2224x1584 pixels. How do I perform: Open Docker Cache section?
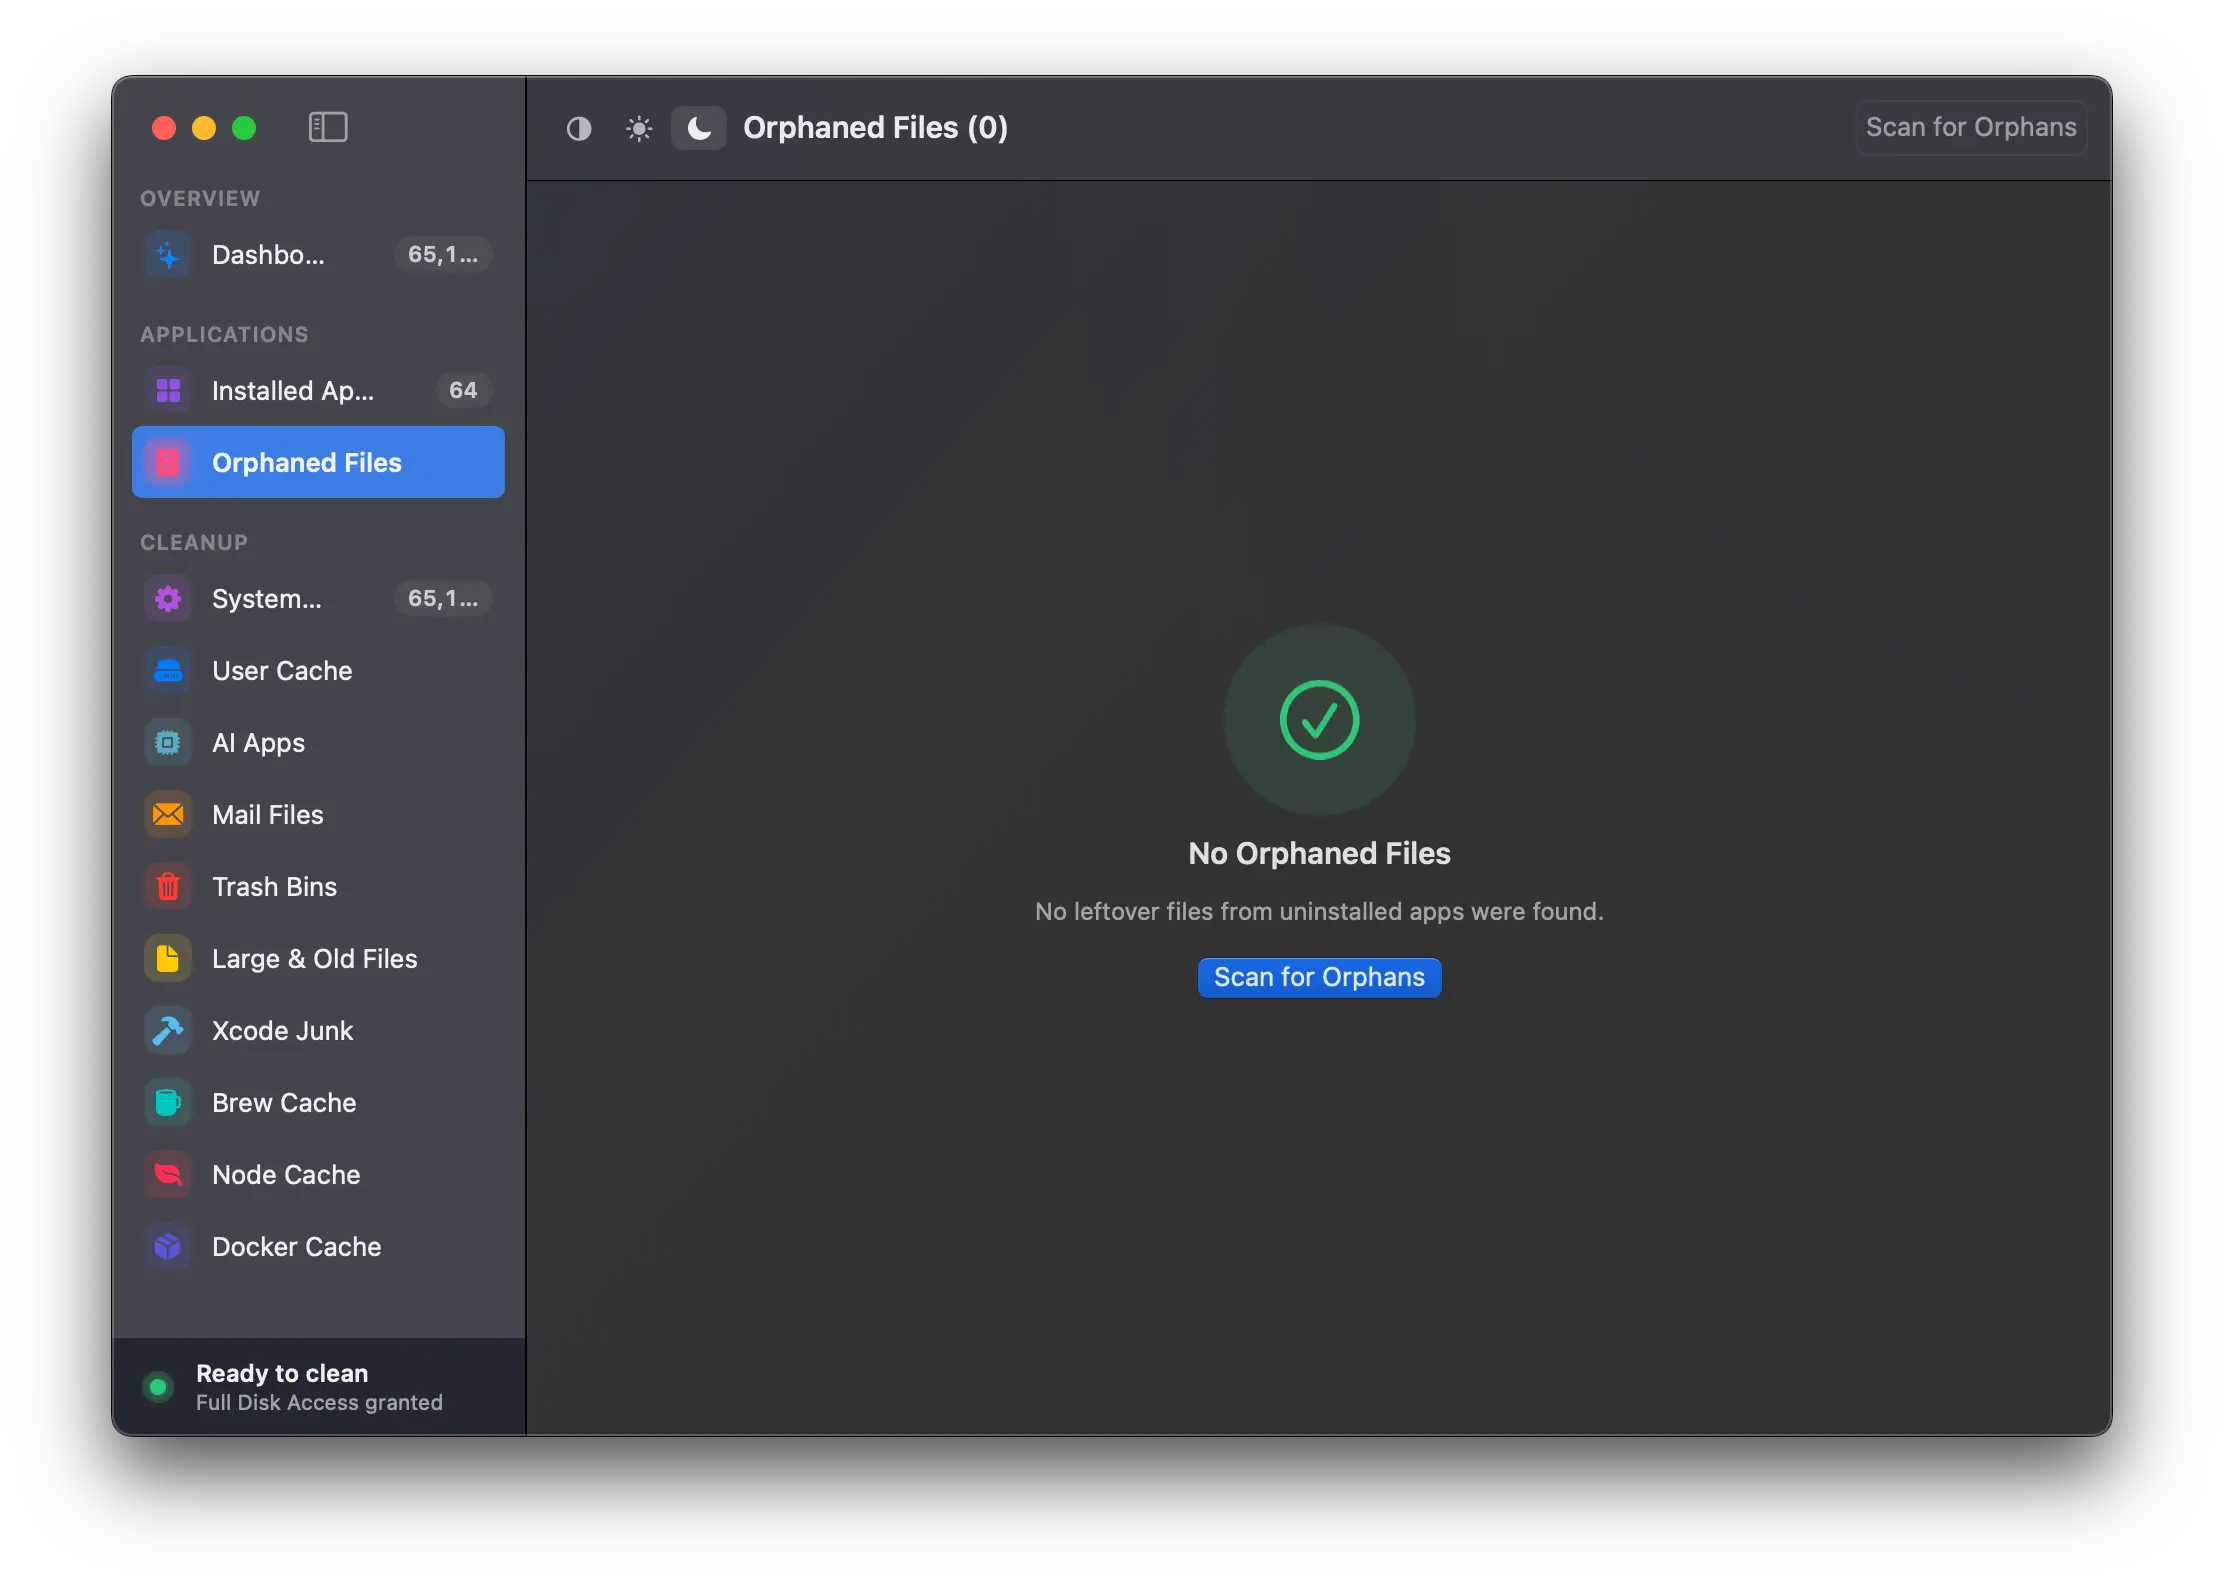(x=318, y=1247)
